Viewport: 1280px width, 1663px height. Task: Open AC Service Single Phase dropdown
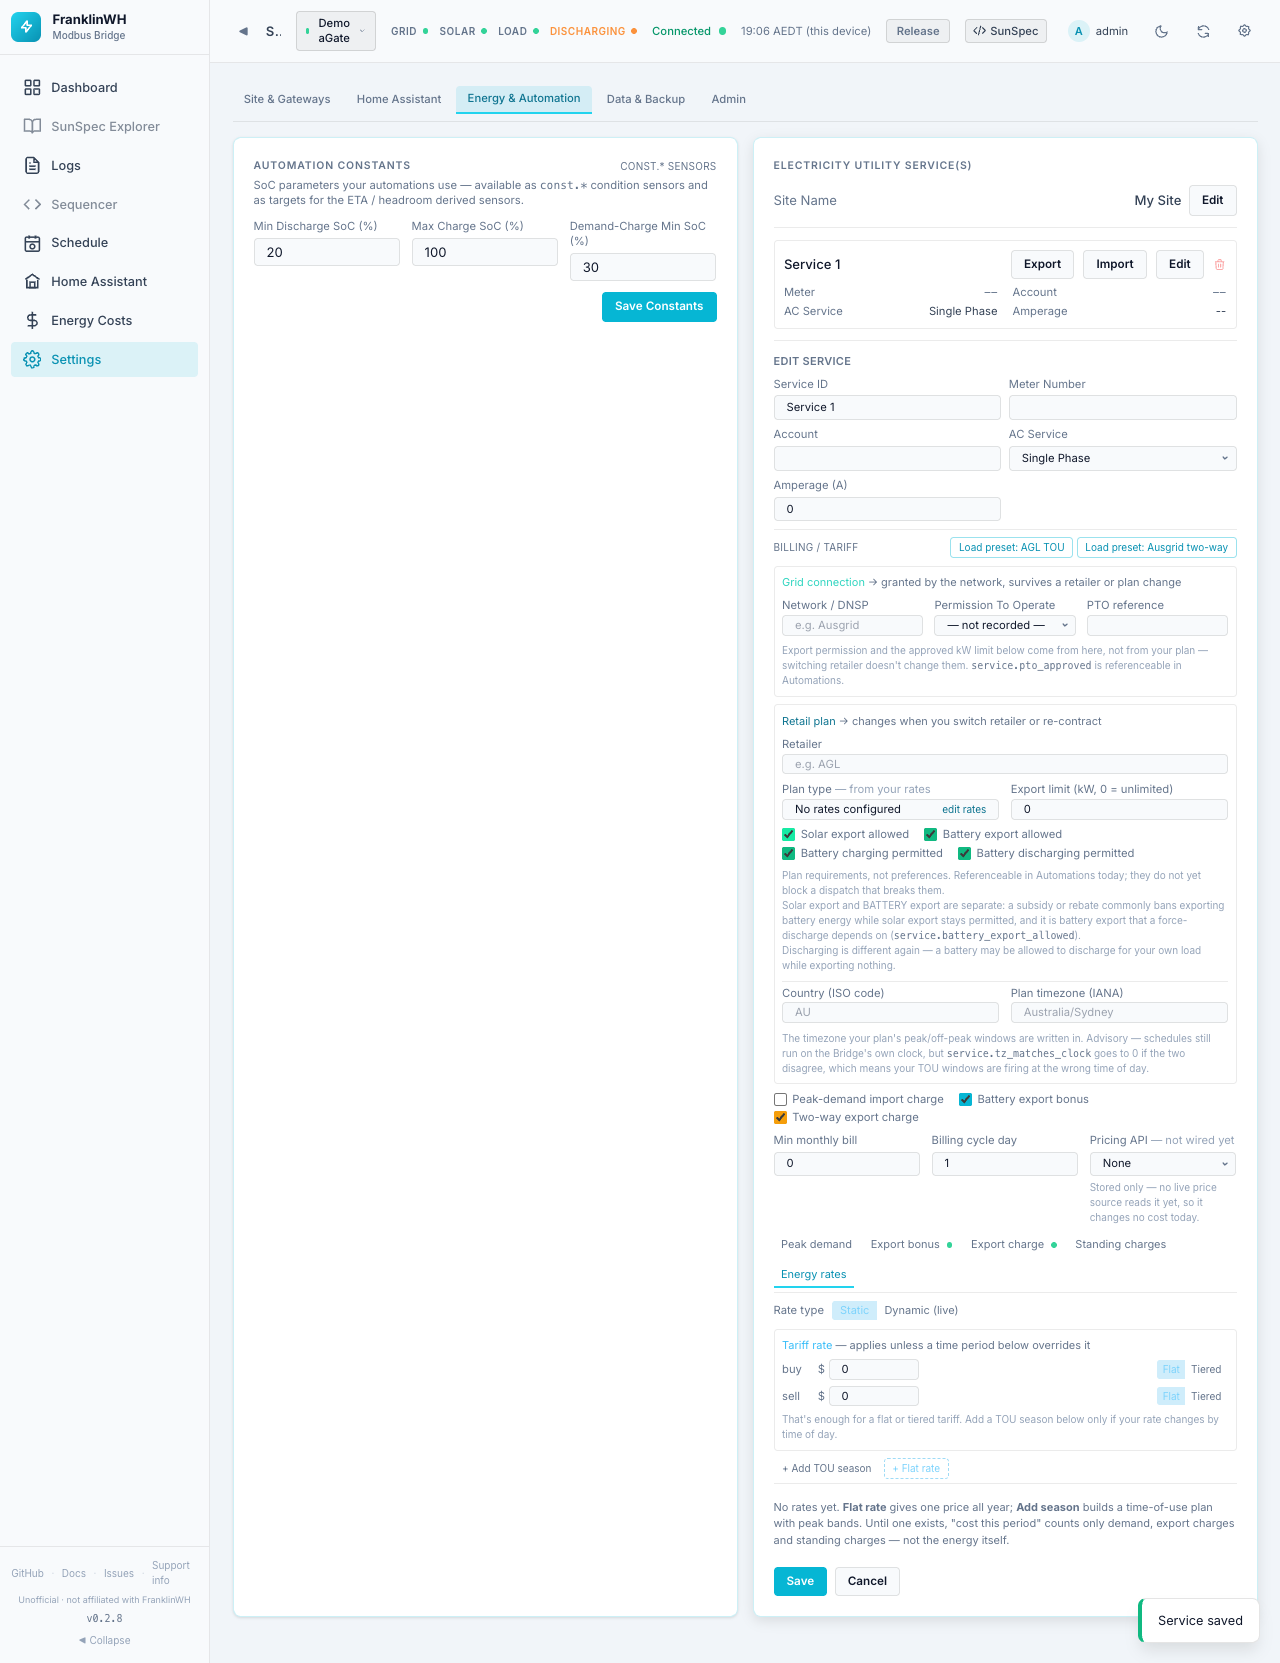tap(1122, 458)
